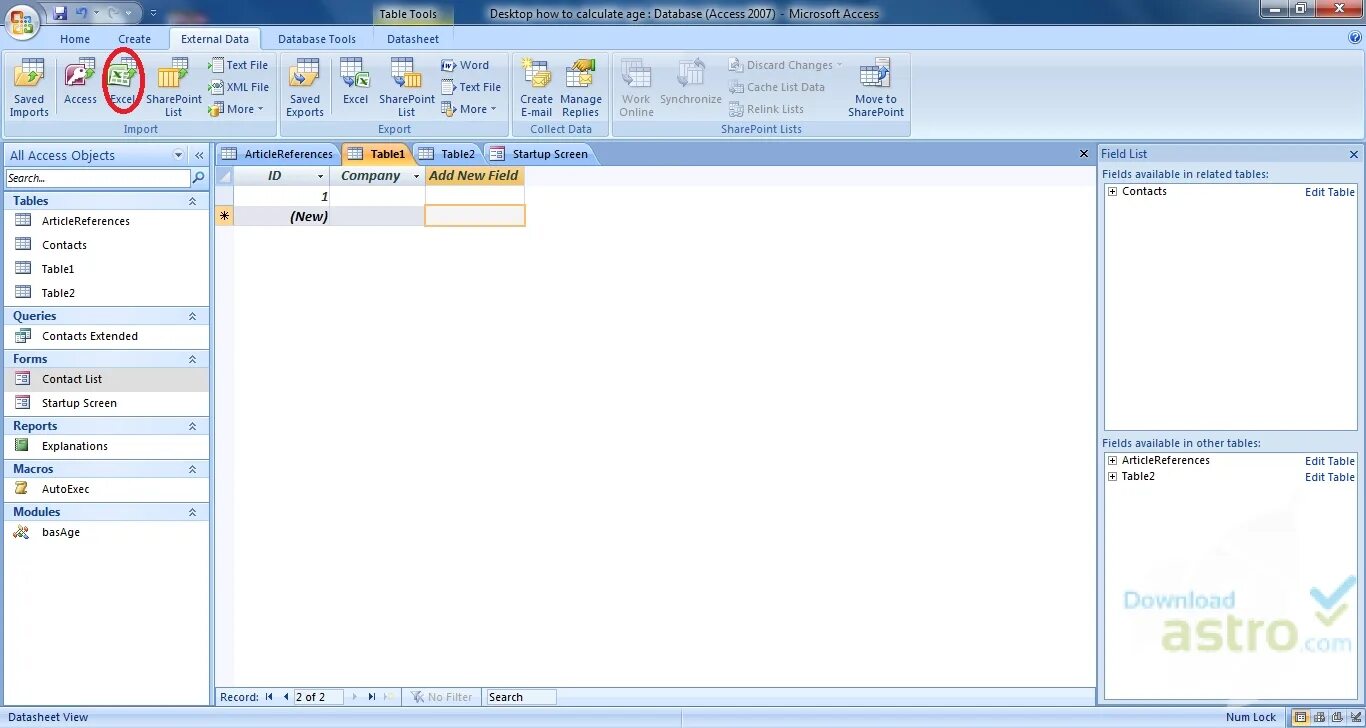Export to SharePoint List in the Export group
Screen dimensions: 1366x728
pyautogui.click(x=406, y=87)
